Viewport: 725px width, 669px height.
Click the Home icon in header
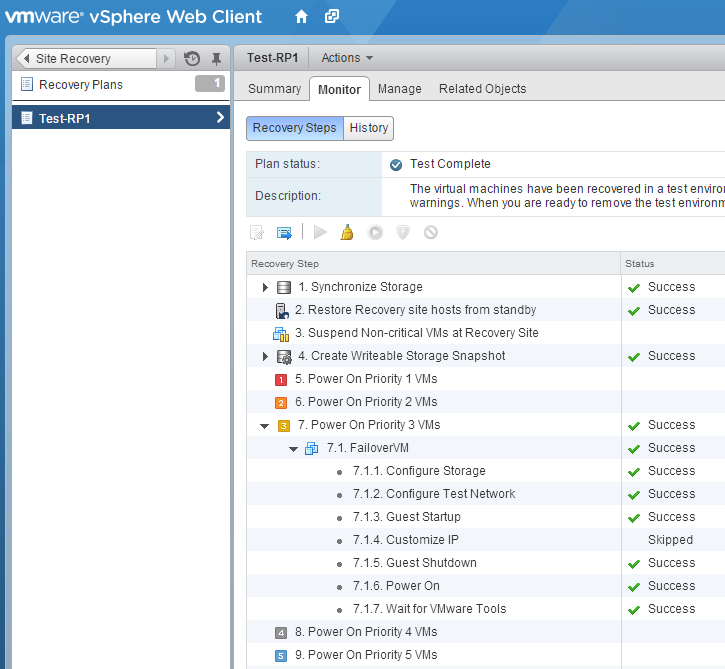click(301, 17)
